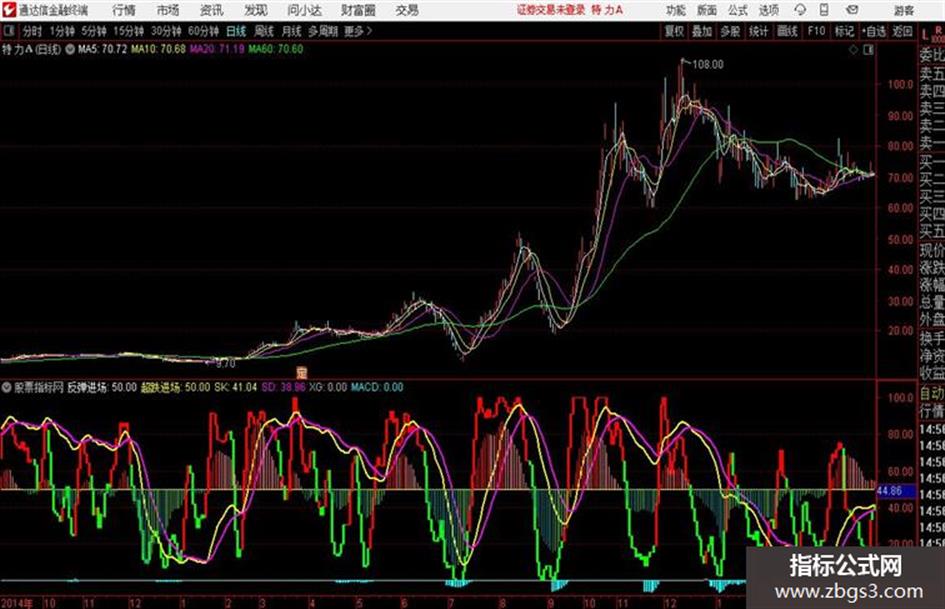Viewport: 945px width, 609px height.
Task: Open the 财富圈 menu
Action: coord(358,10)
